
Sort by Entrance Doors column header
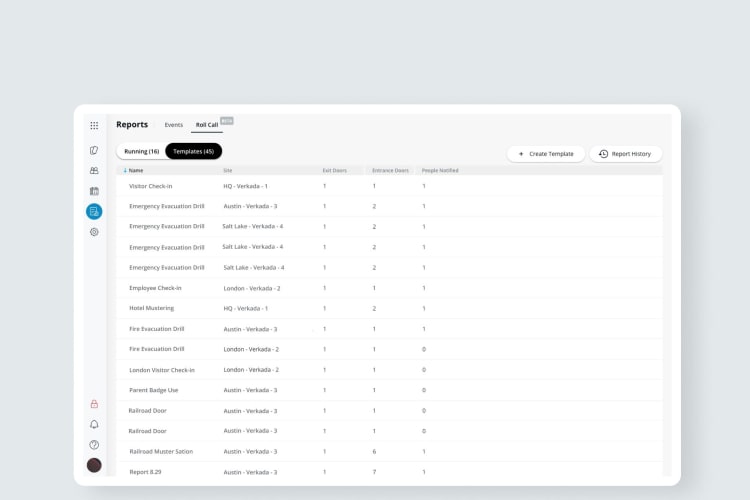coord(390,170)
